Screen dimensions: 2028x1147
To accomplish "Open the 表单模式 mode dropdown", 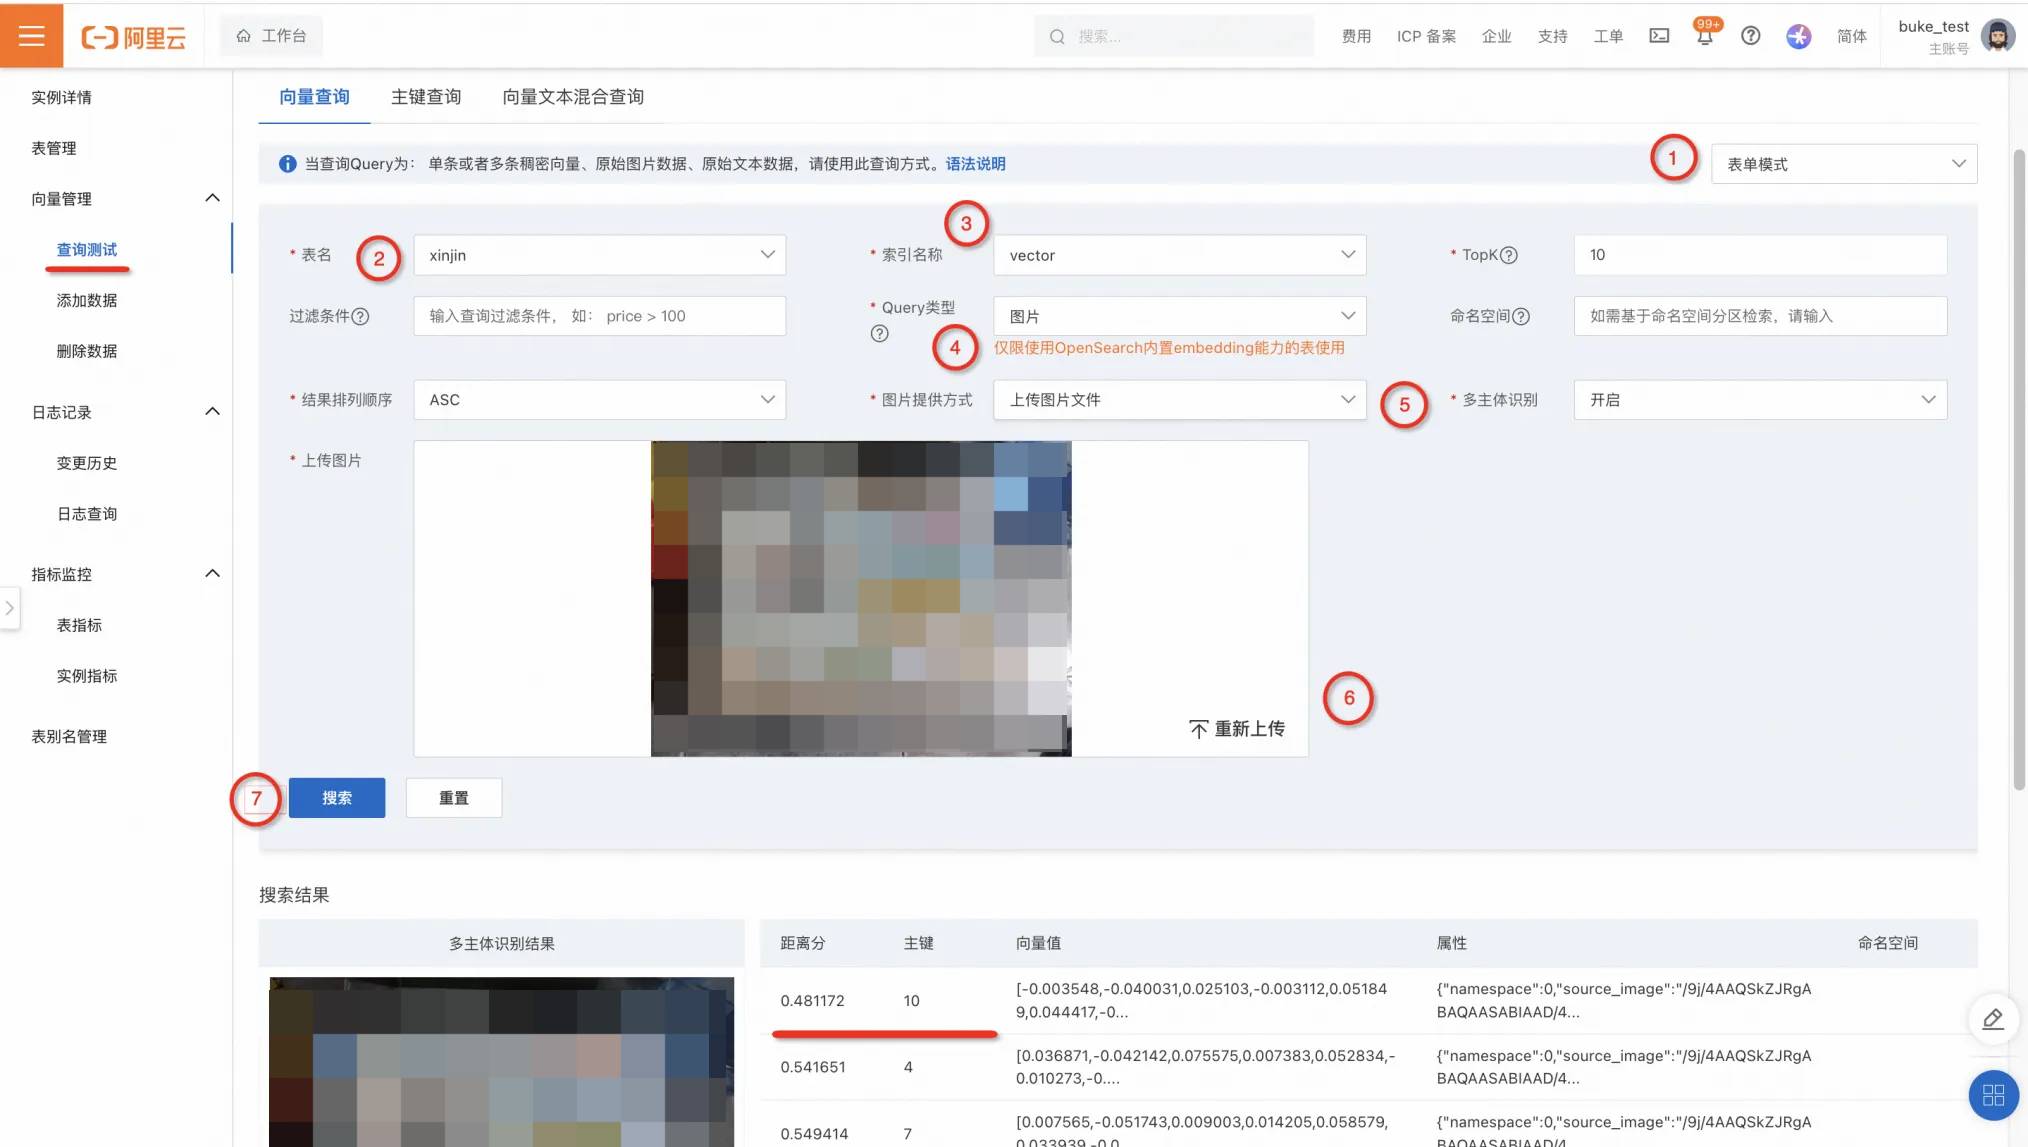I will coord(1843,164).
